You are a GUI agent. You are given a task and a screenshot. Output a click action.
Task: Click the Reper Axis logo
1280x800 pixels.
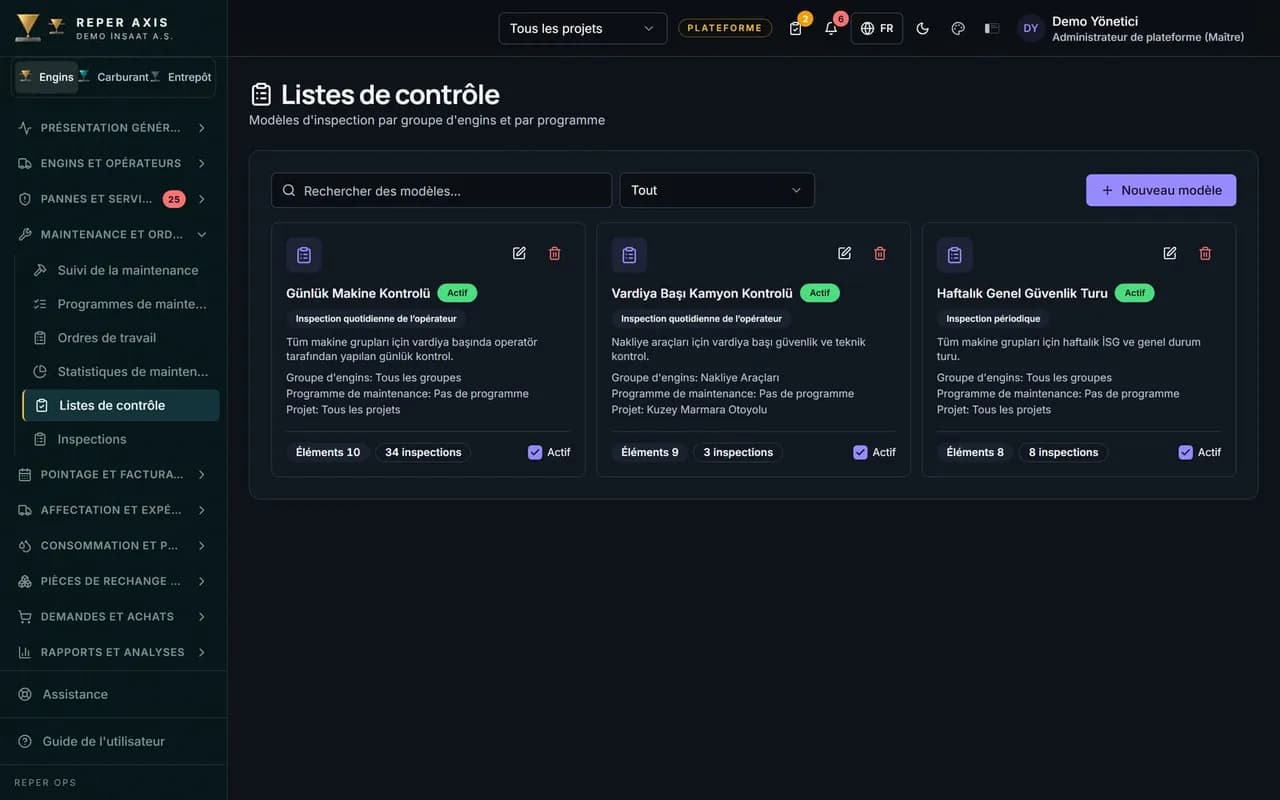[x=28, y=28]
